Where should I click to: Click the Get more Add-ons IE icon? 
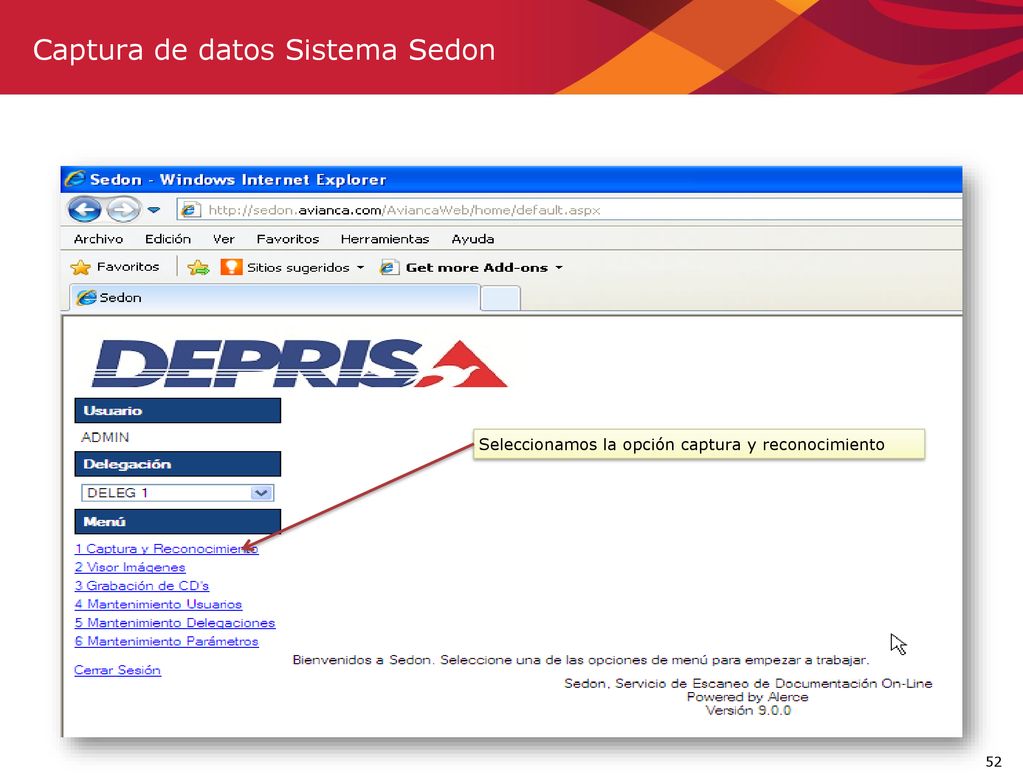pyautogui.click(x=389, y=268)
